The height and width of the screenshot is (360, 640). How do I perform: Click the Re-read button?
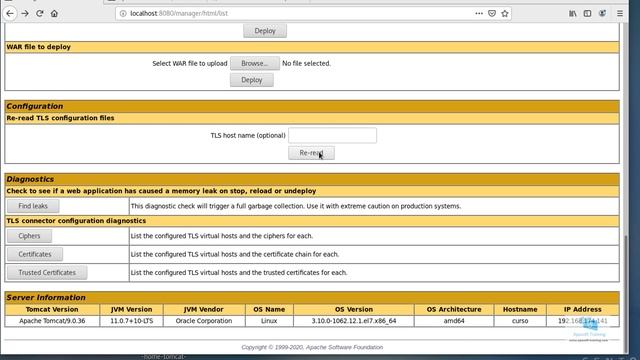point(311,153)
